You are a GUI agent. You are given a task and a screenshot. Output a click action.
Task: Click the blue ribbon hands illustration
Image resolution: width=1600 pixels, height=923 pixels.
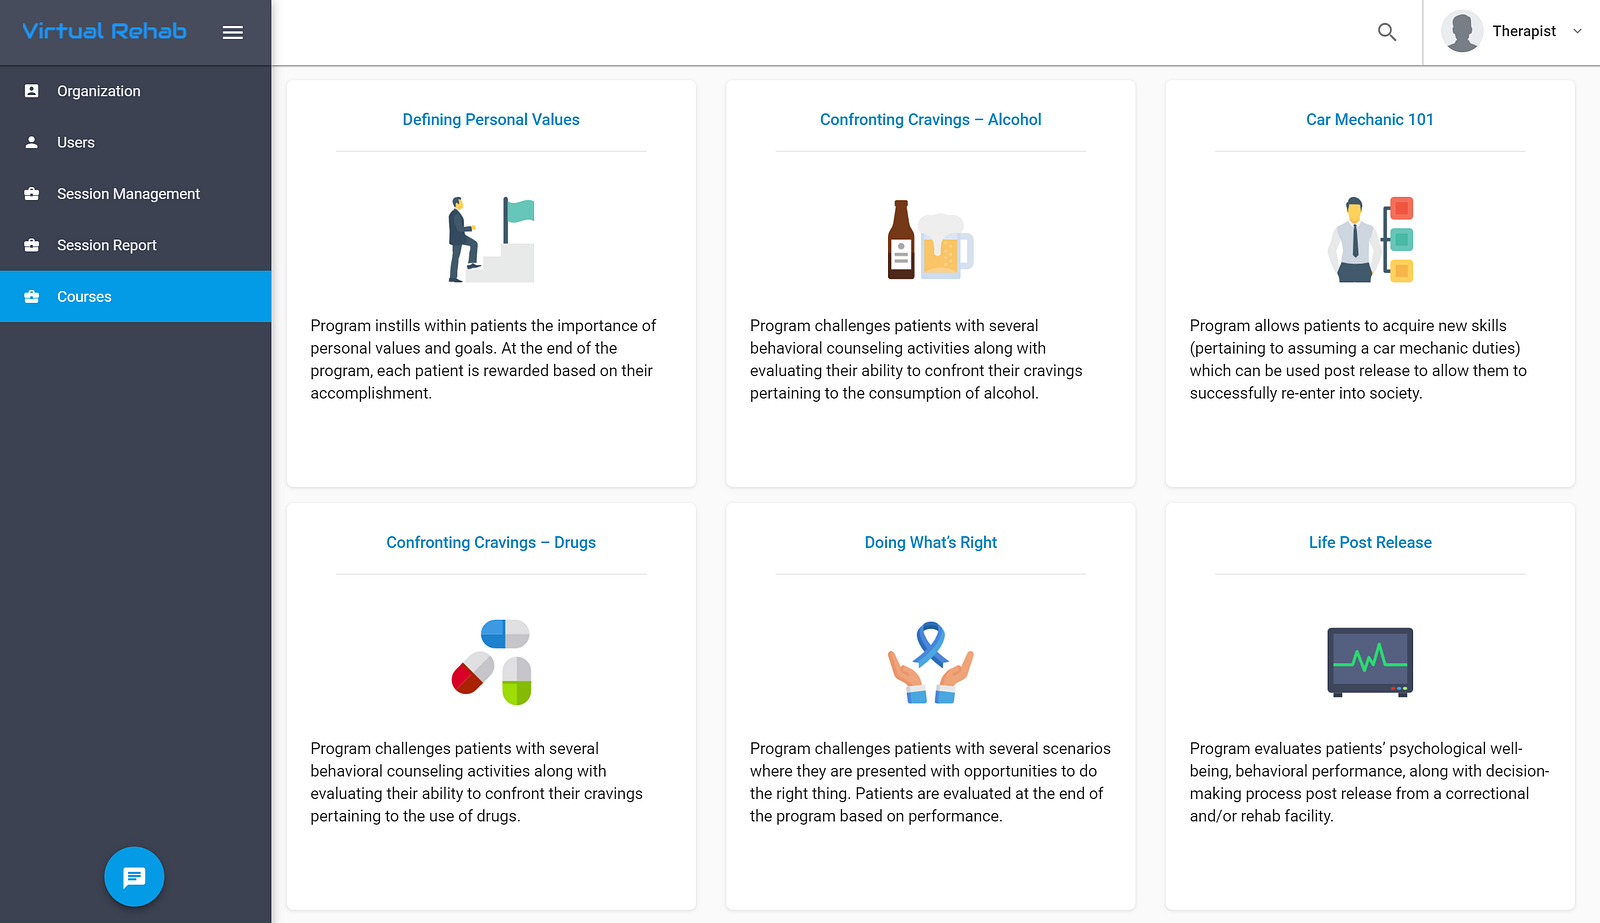click(931, 662)
